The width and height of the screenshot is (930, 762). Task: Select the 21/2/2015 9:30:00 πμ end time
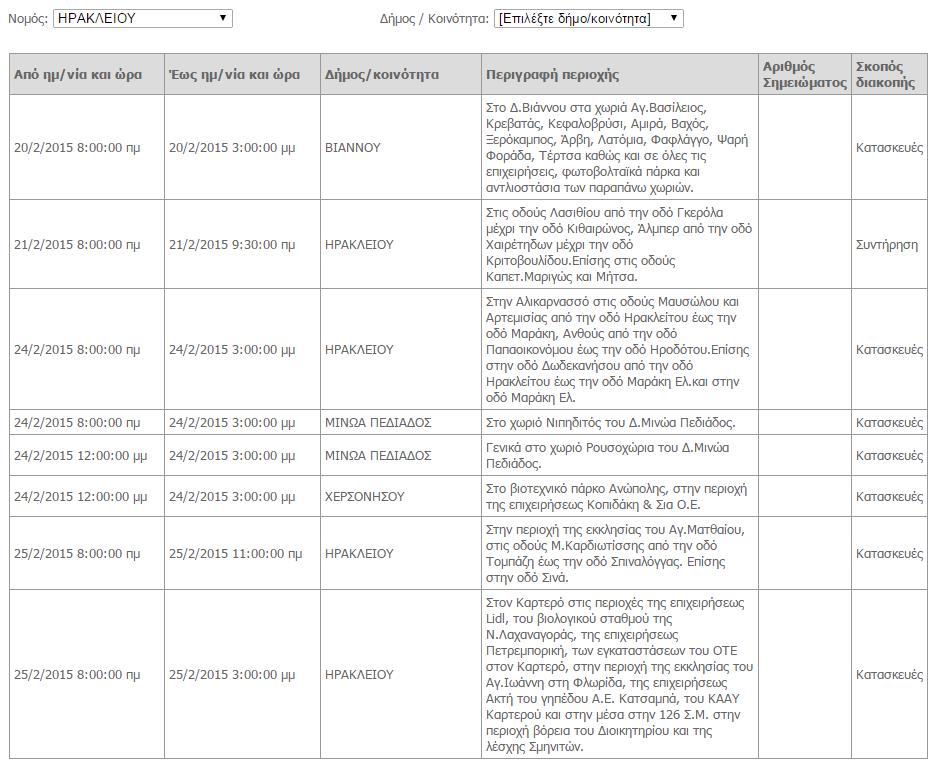232,245
